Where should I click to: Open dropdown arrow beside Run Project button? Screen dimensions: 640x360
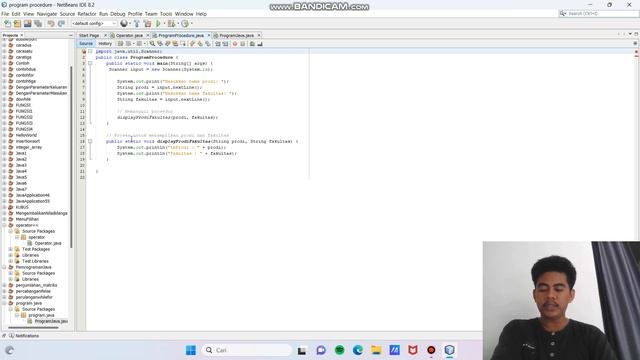164,24
